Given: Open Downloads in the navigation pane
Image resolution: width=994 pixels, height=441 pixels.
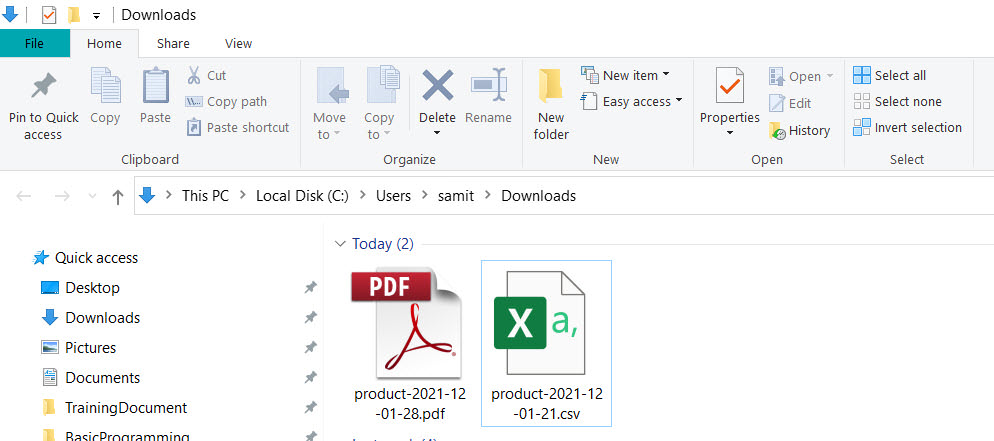Looking at the screenshot, I should (x=91, y=317).
